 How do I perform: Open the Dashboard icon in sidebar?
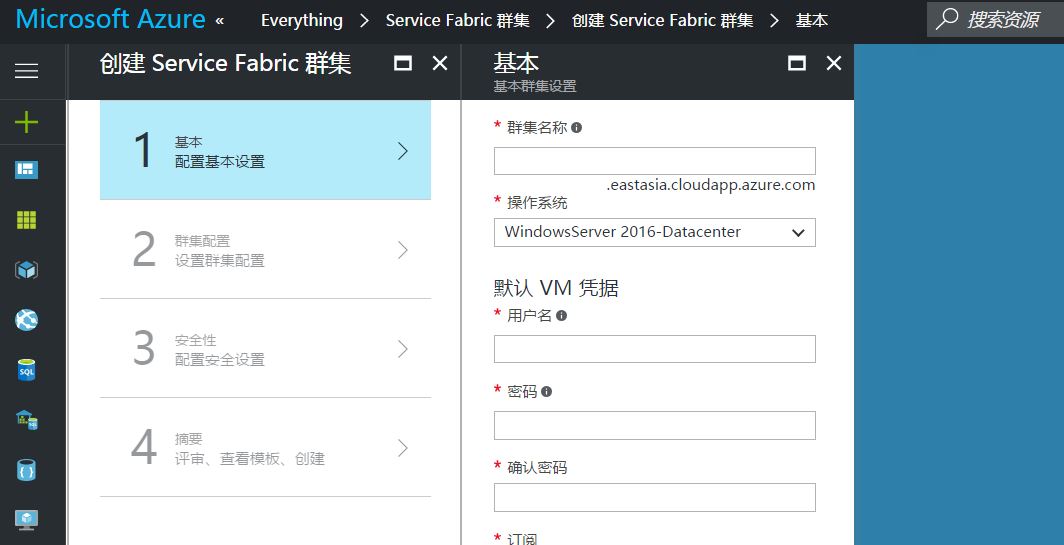26,170
